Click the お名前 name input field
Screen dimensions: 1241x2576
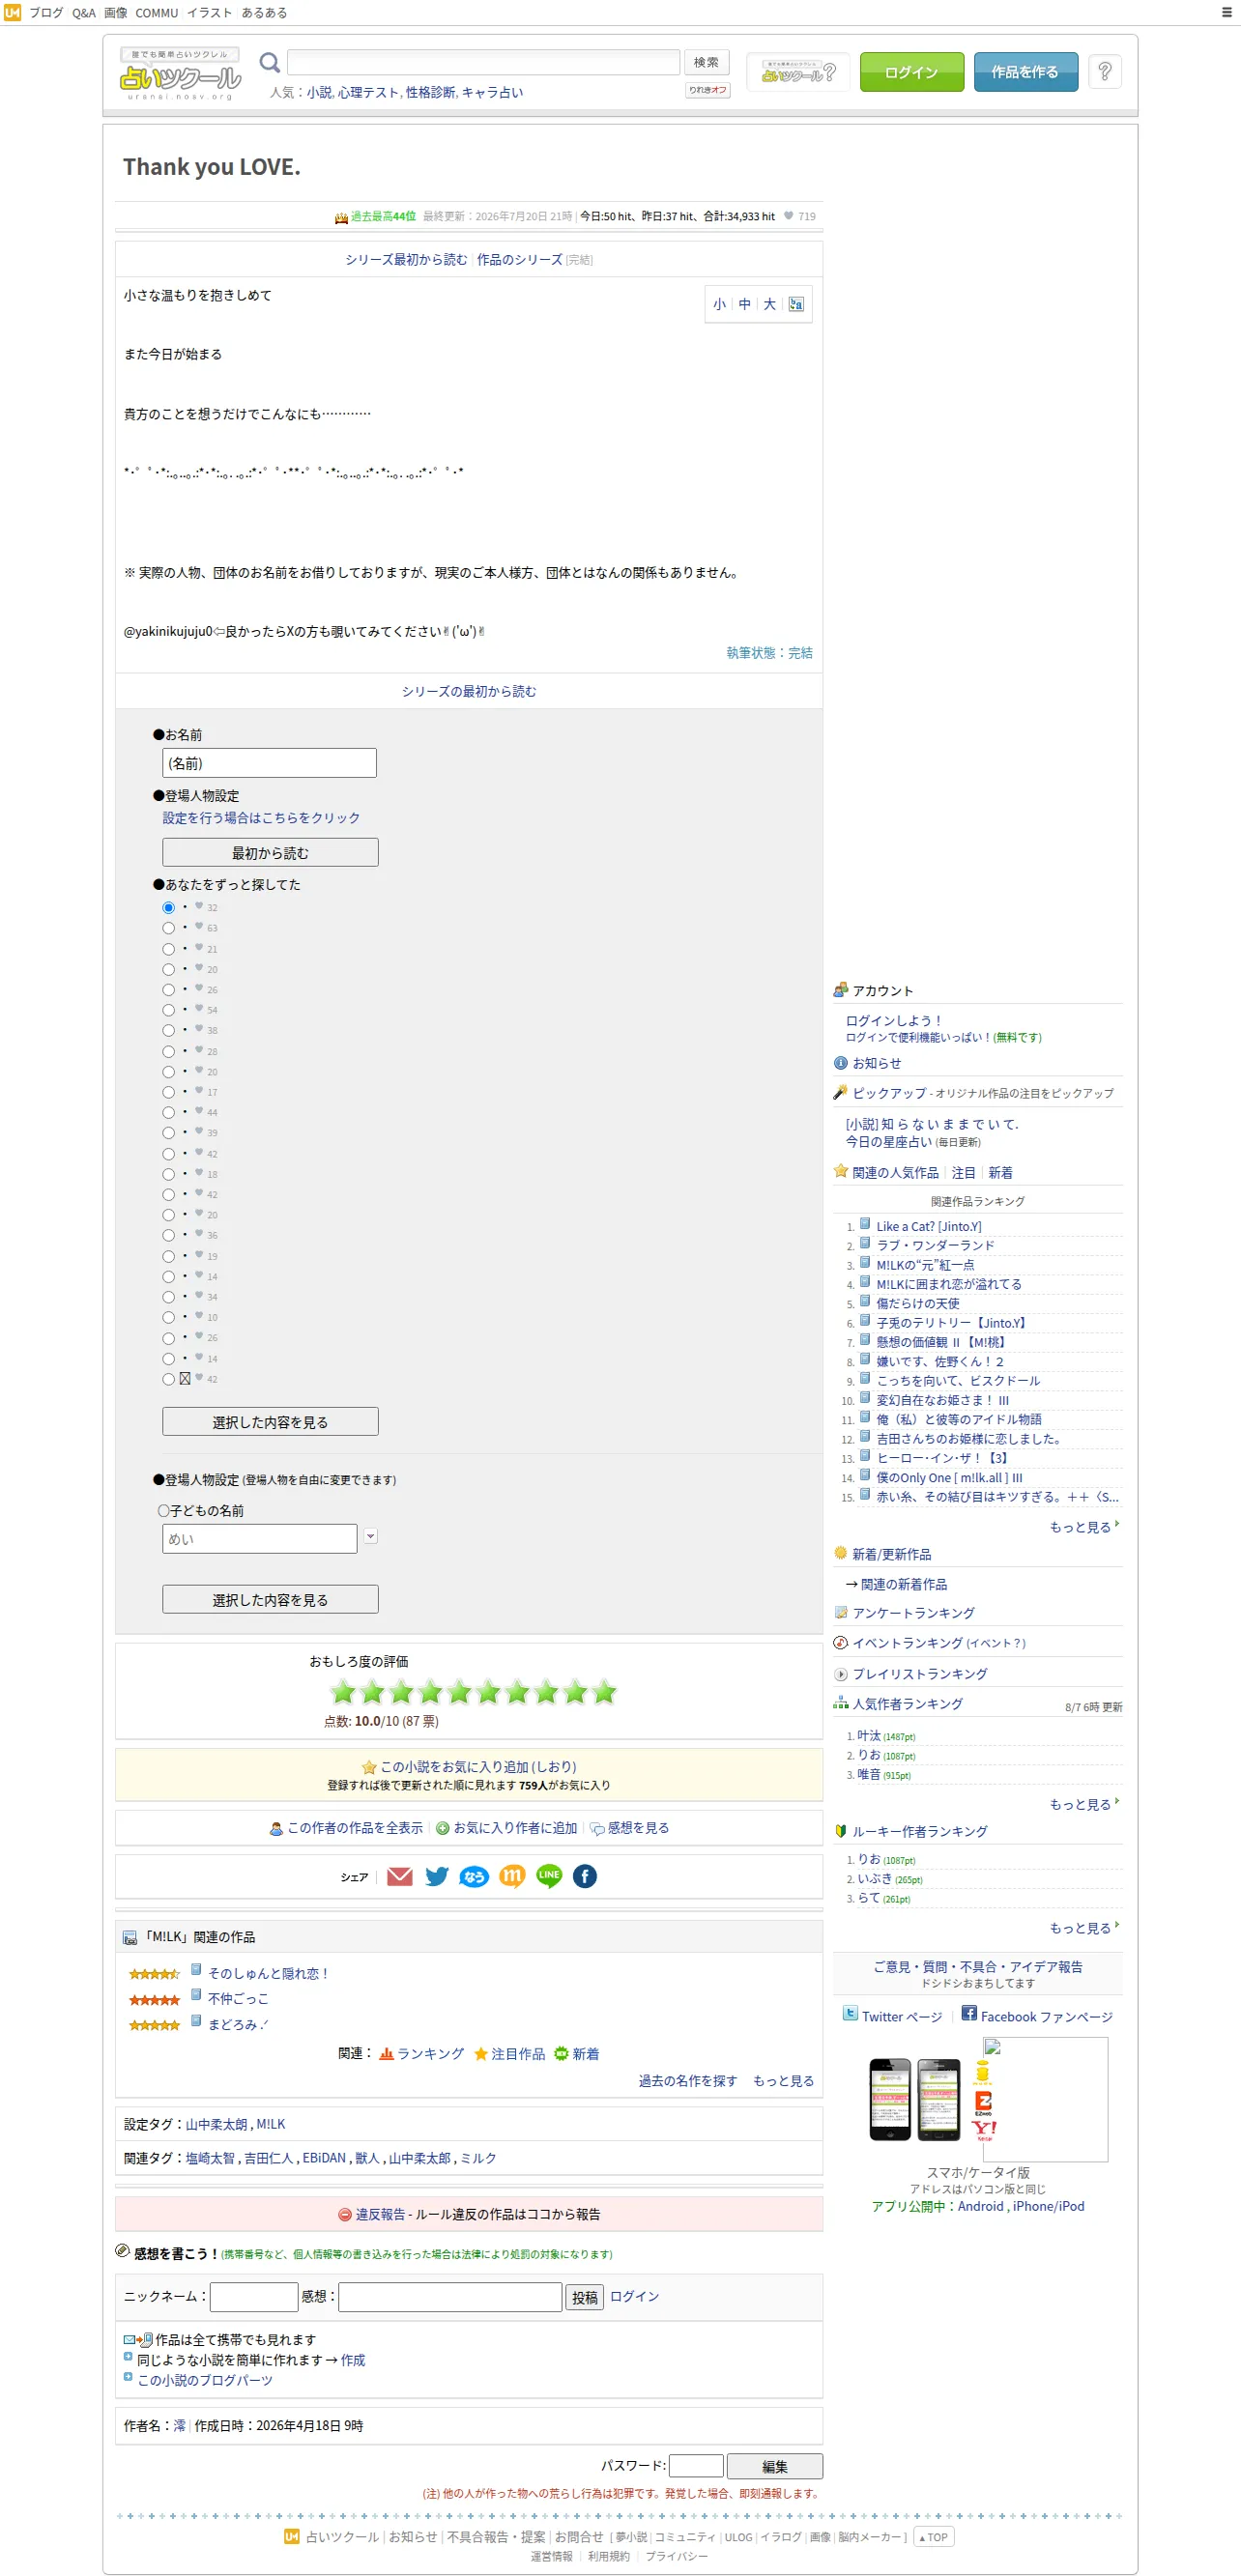click(269, 763)
